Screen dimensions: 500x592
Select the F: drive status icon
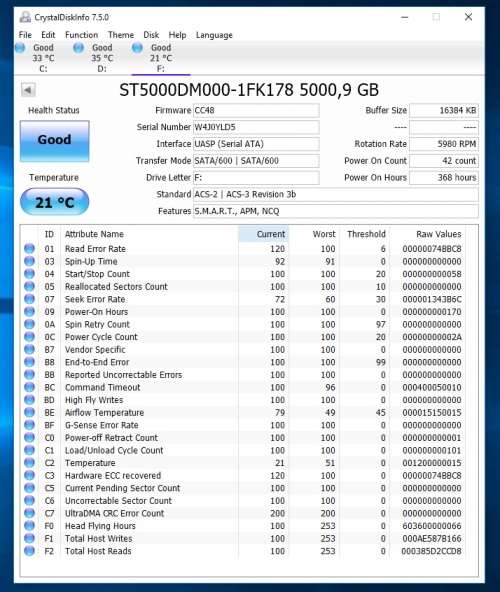point(137,48)
